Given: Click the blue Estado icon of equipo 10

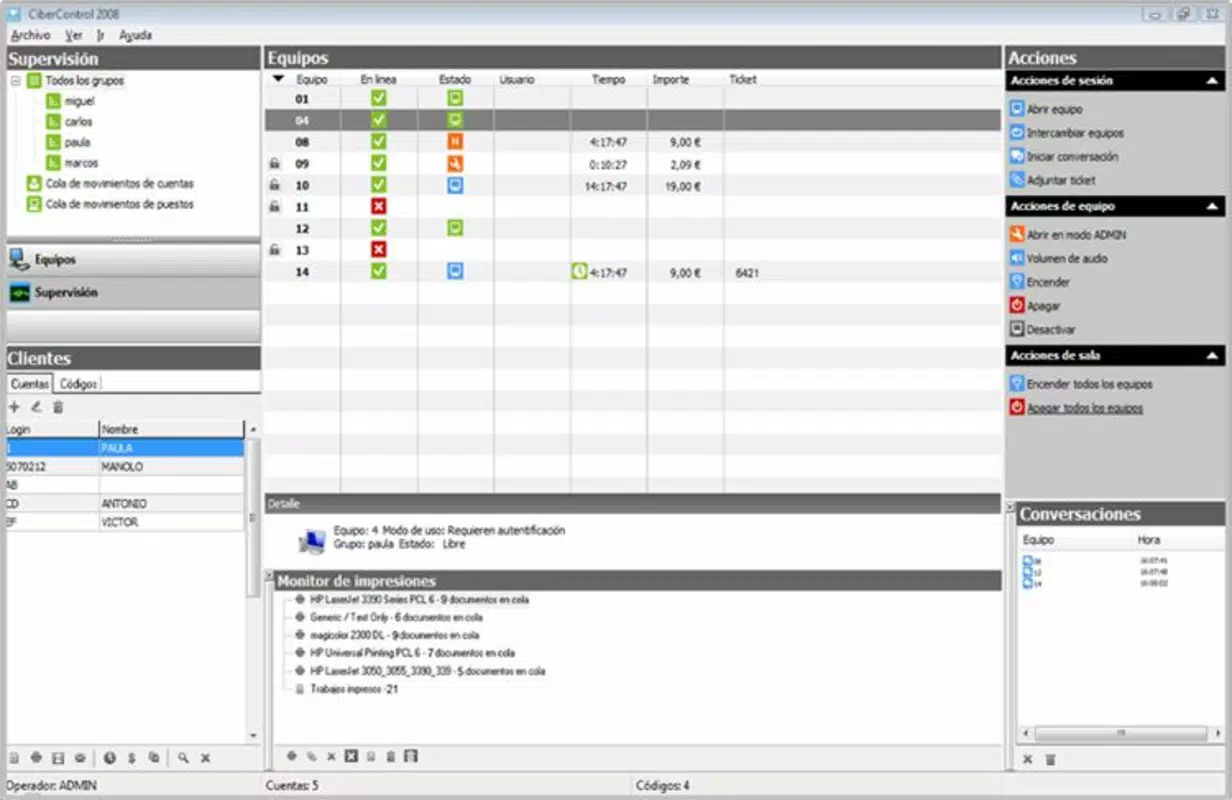Looking at the screenshot, I should pyautogui.click(x=455, y=185).
